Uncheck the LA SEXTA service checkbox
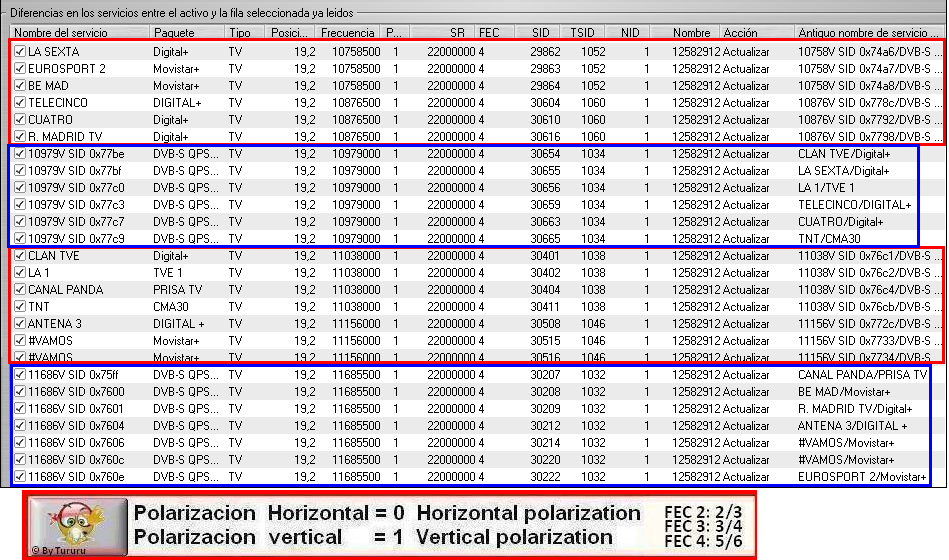 20,52
